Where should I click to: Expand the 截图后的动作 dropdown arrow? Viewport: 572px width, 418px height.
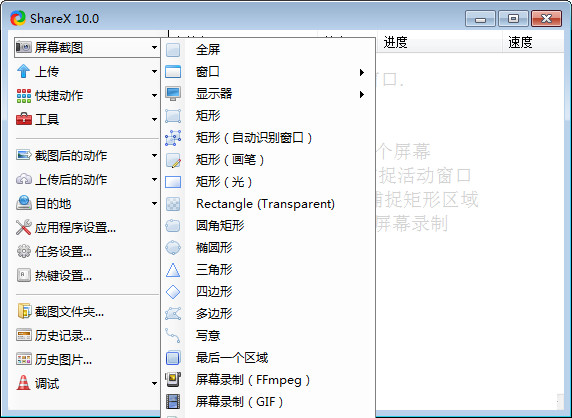point(154,155)
